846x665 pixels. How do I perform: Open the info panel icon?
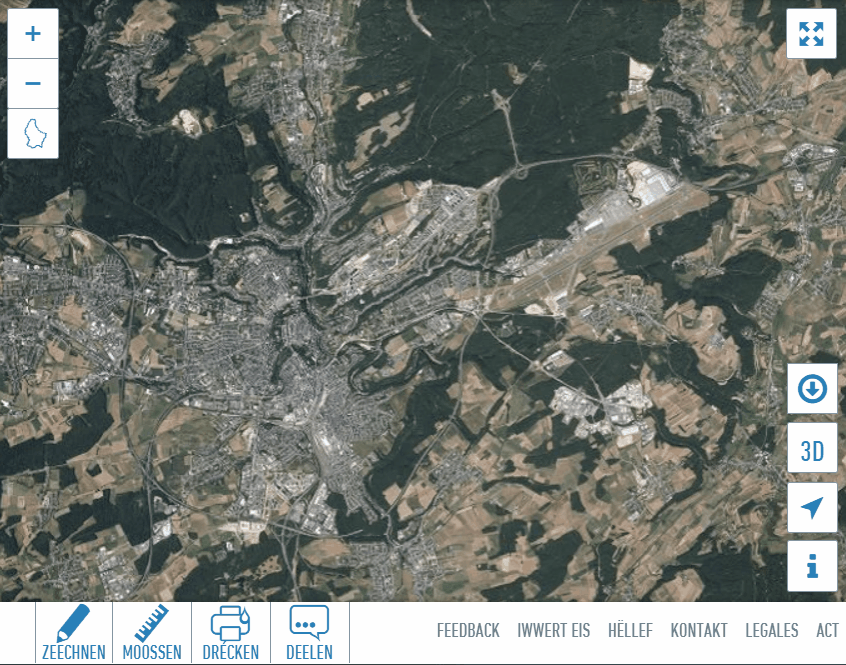(x=812, y=567)
